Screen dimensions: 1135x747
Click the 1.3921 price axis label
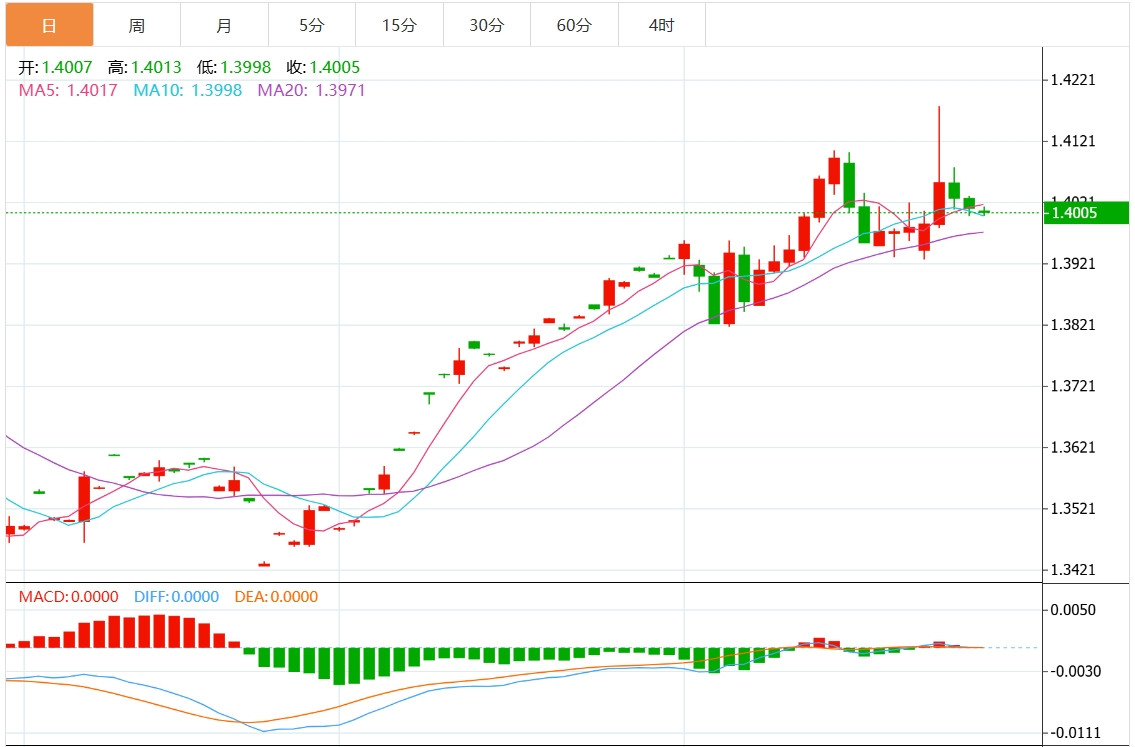click(x=1073, y=263)
